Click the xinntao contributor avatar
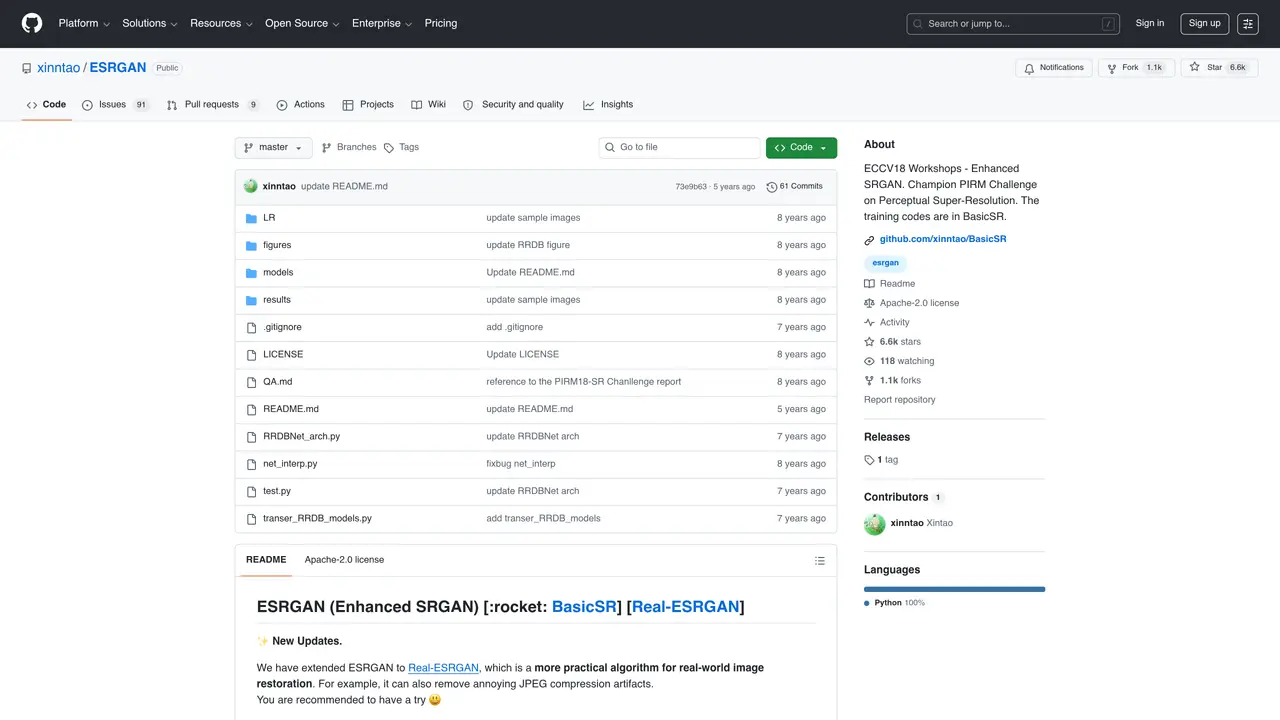 pyautogui.click(x=875, y=524)
